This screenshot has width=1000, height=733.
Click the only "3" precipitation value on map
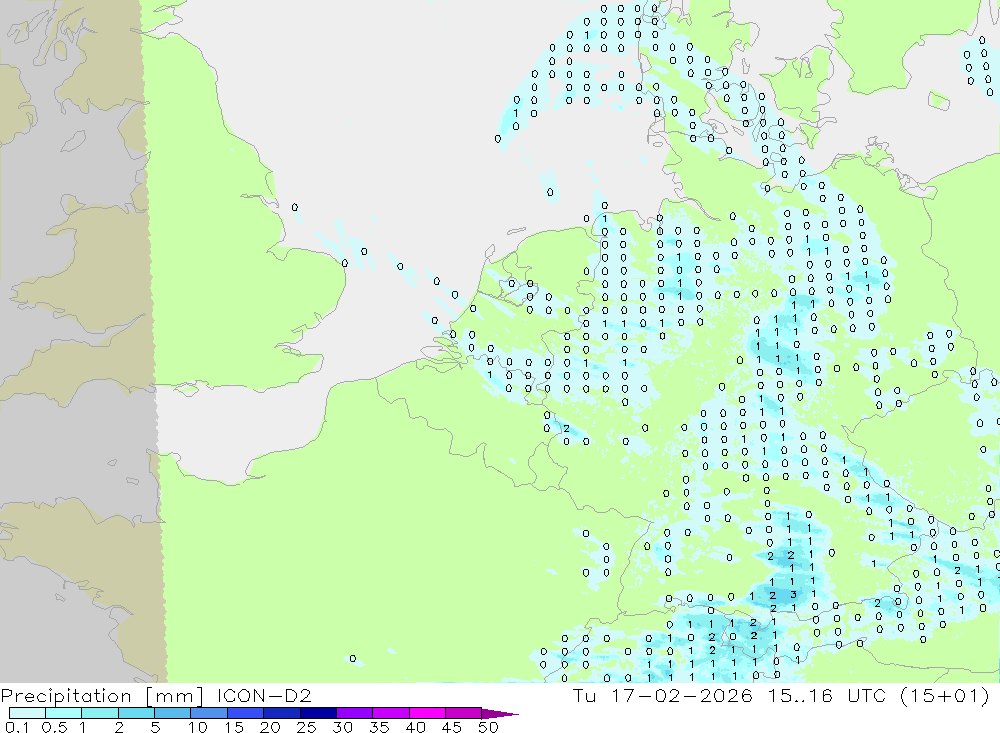[793, 595]
